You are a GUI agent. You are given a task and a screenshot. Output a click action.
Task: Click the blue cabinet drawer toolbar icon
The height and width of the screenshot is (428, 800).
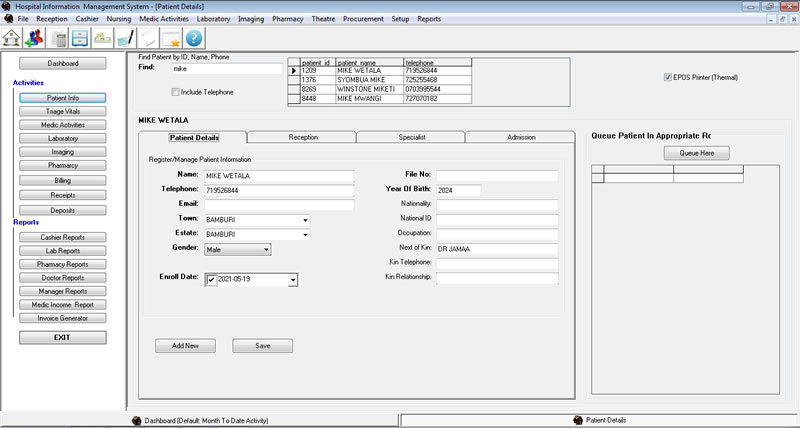click(81, 38)
